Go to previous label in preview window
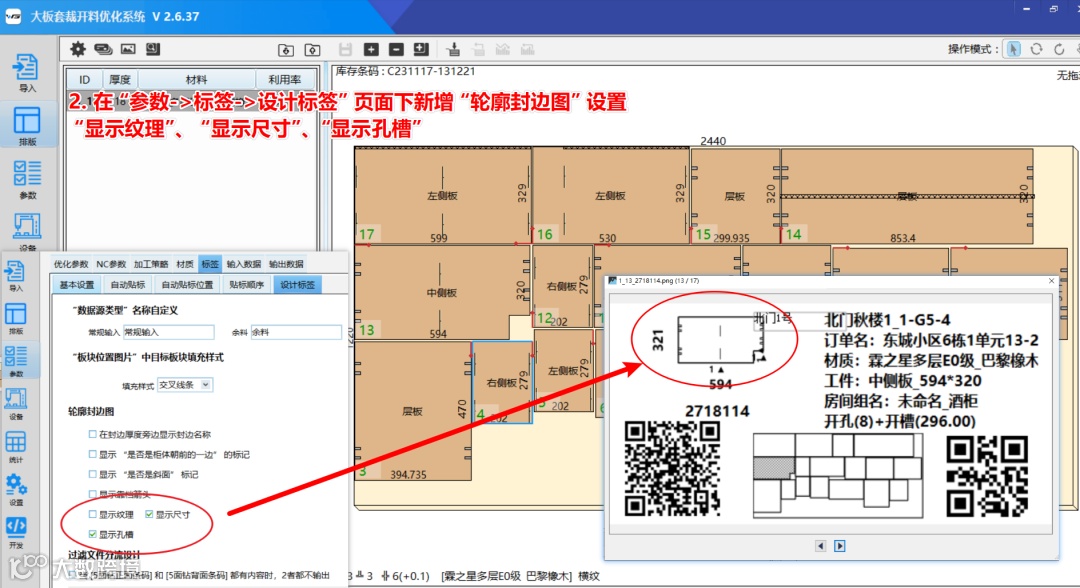This screenshot has width=1080, height=588. (x=820, y=546)
